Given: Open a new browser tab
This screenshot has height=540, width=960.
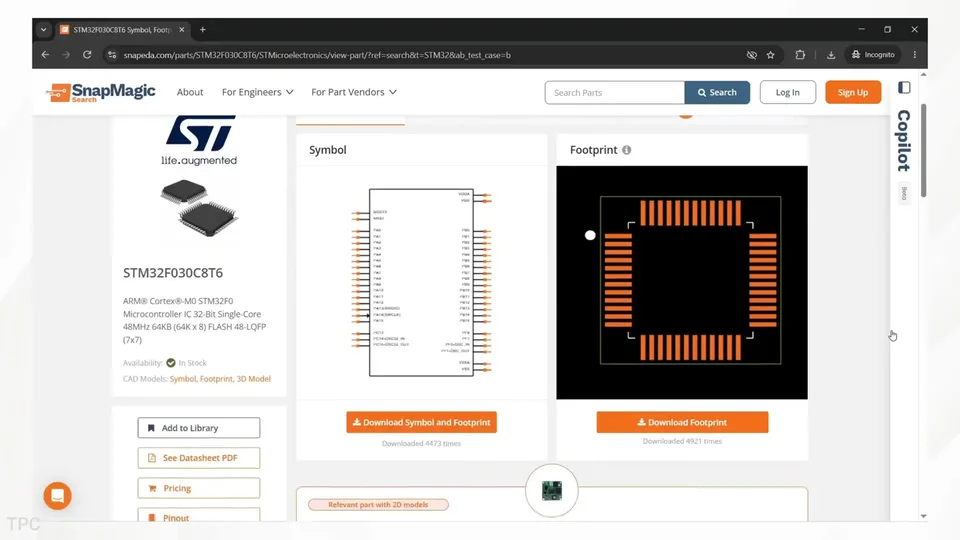Looking at the screenshot, I should [203, 29].
